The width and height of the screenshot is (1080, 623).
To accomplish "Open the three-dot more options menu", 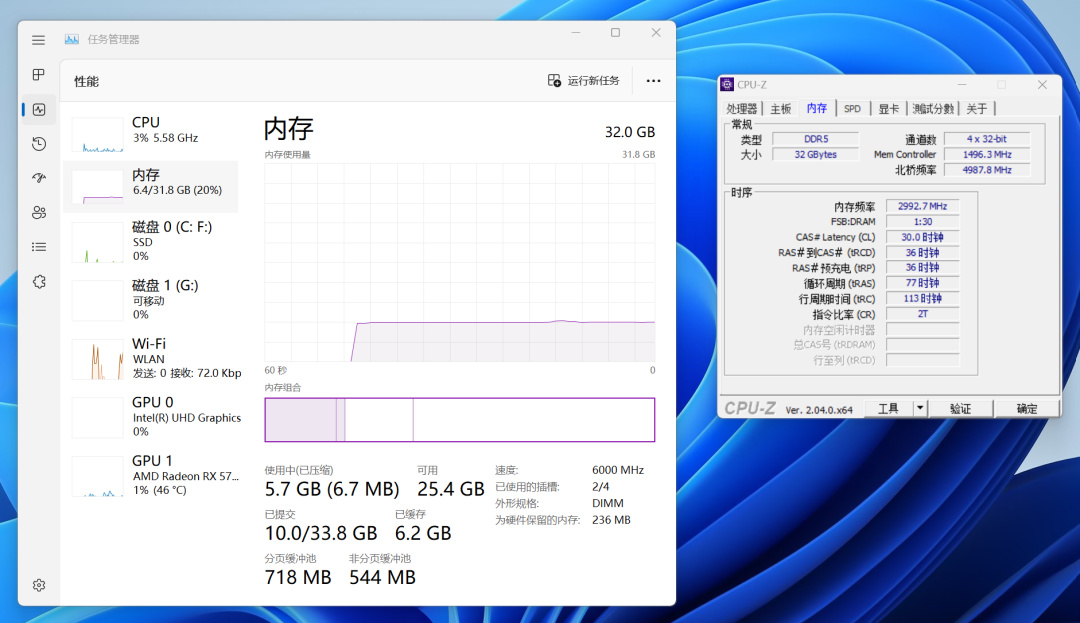I will (653, 81).
